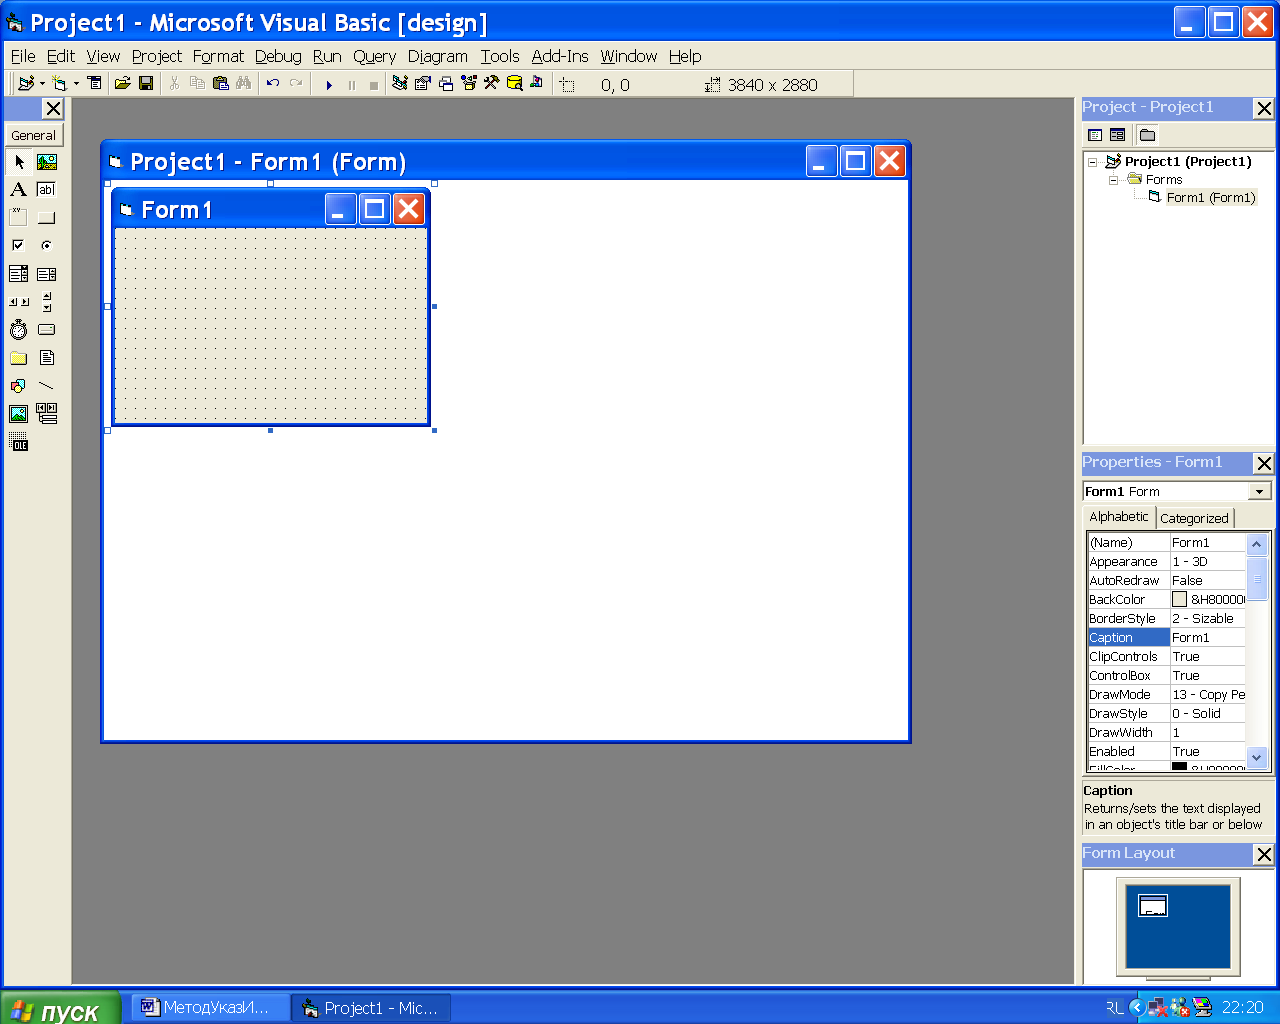Click the properties list scroll-down arrow
The image size is (1280, 1024).
click(1257, 758)
